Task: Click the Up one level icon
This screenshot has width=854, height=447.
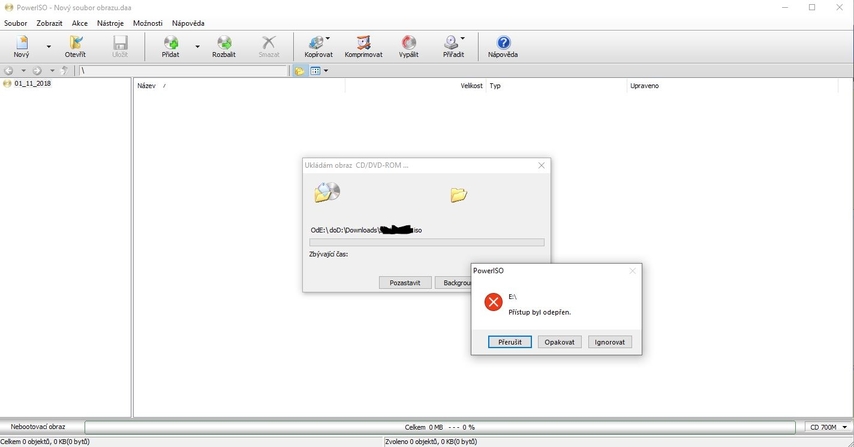Action: pos(65,71)
